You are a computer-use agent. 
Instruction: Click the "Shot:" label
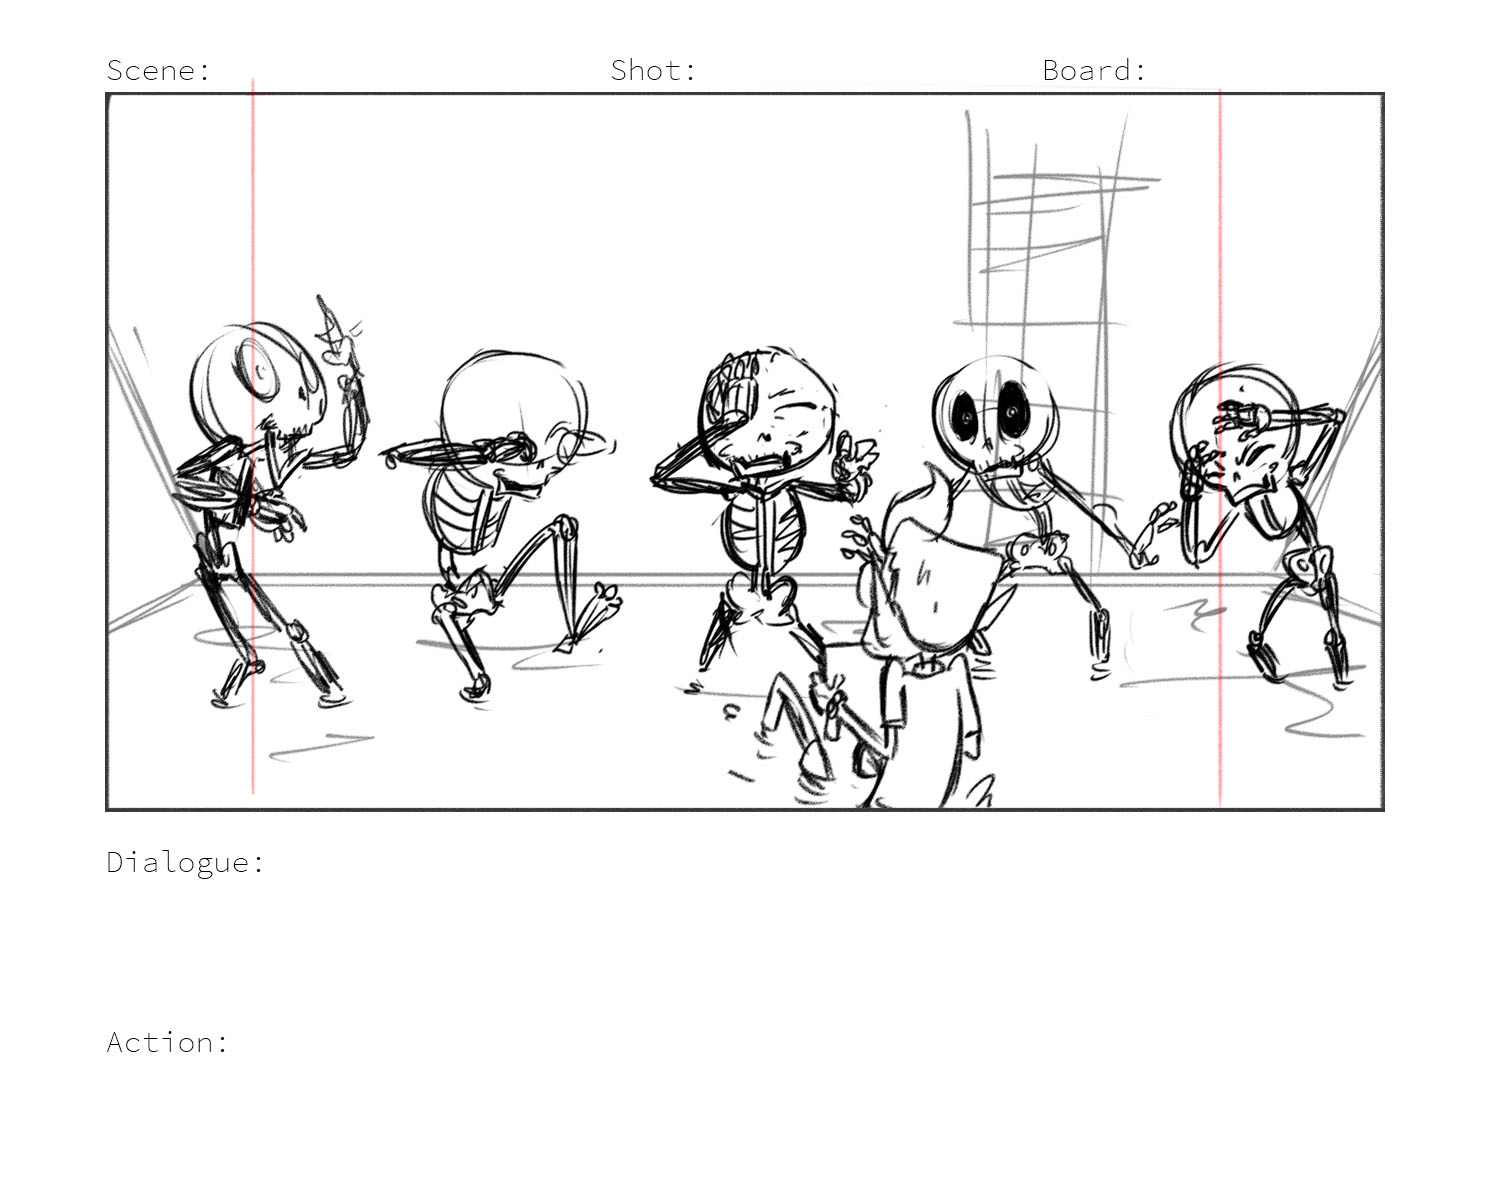click(x=653, y=70)
